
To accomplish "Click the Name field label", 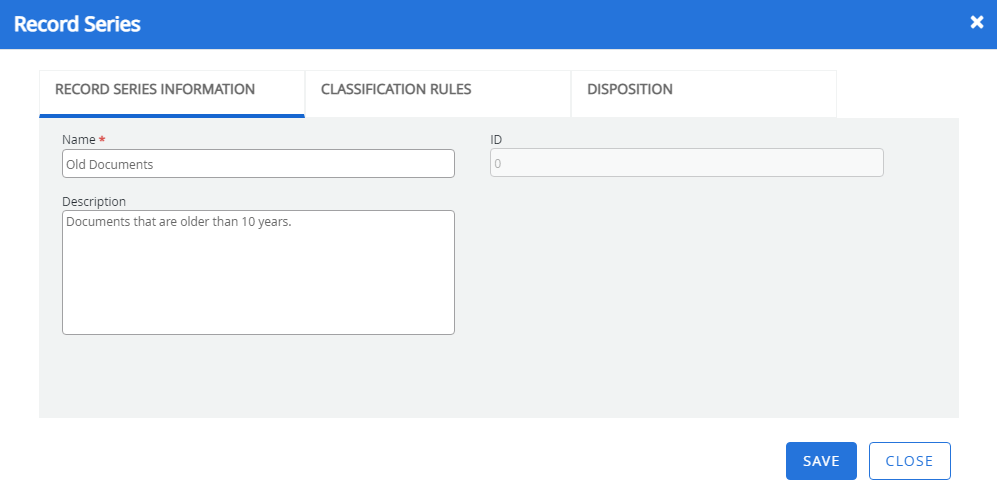I will pyautogui.click(x=78, y=140).
